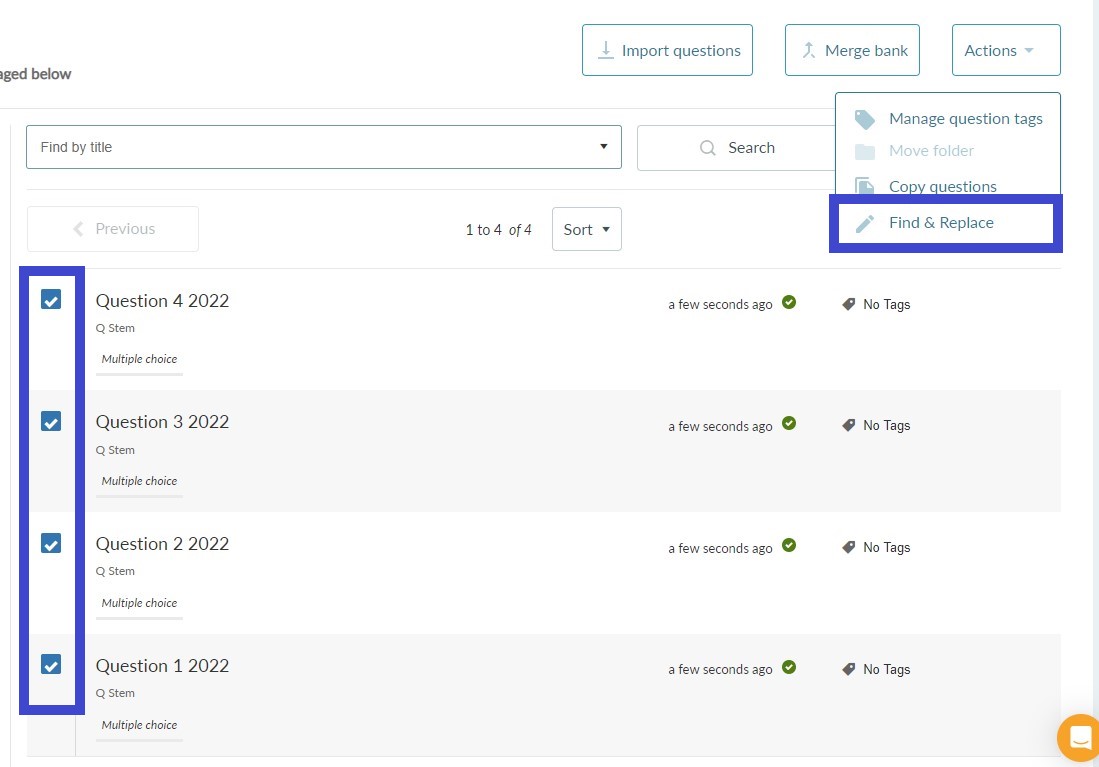Screen dimensions: 1099x767
Task: Open the Question 4 2022 title
Action: click(162, 301)
